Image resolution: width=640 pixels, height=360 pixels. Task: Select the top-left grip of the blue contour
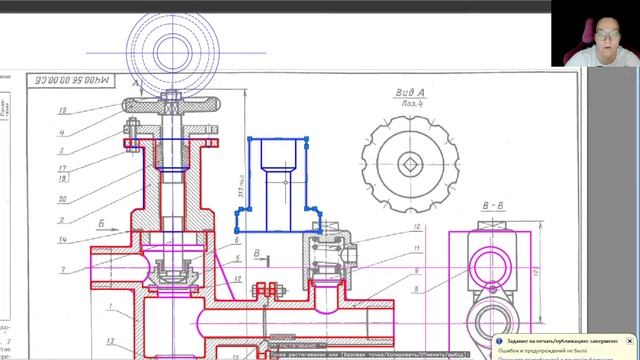[250, 139]
